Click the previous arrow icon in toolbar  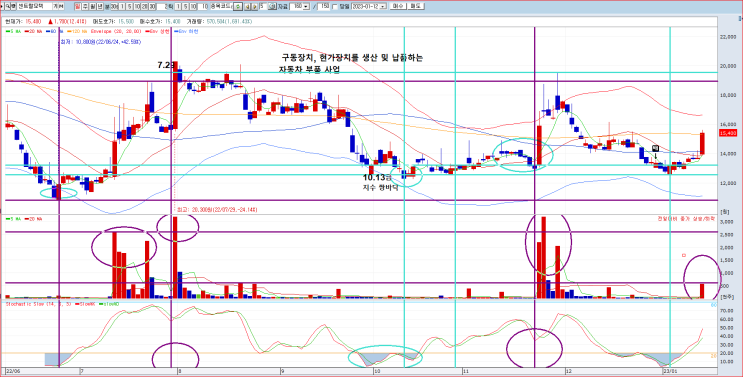(247, 7)
